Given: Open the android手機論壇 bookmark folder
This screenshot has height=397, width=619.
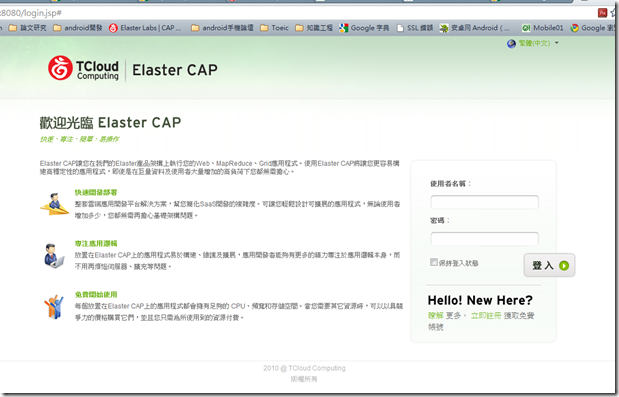Looking at the screenshot, I should (x=222, y=28).
